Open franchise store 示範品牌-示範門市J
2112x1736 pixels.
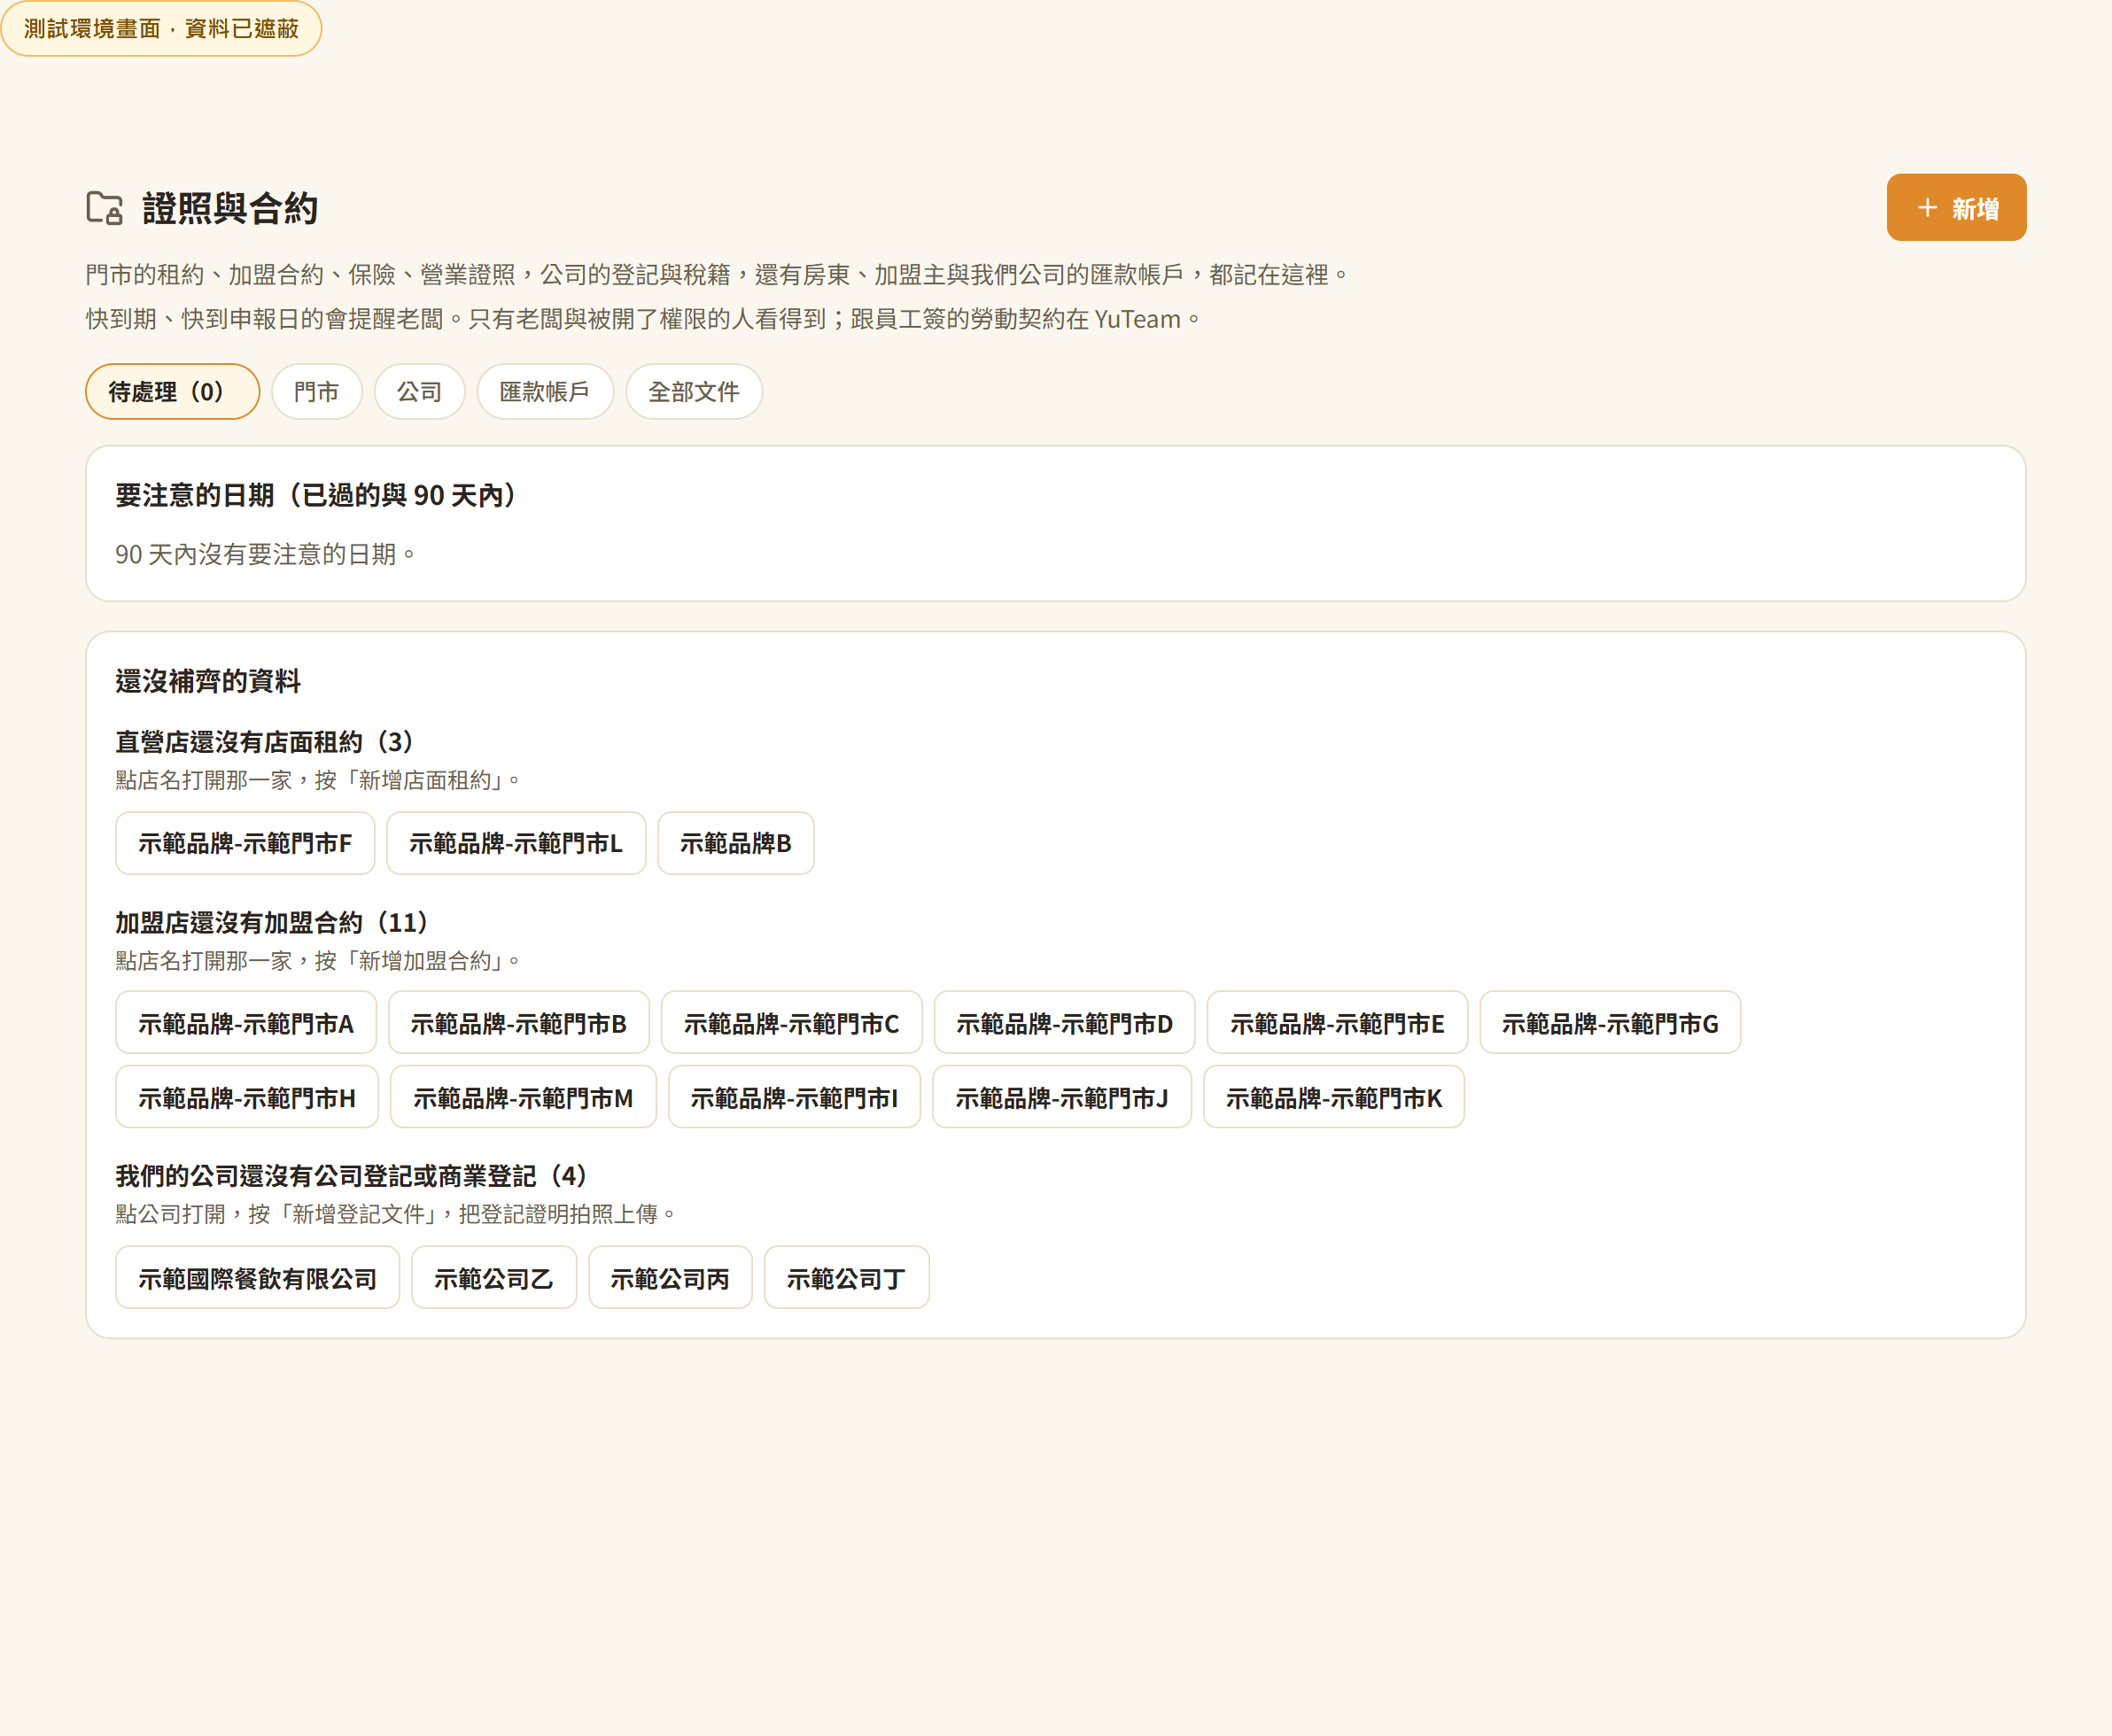[x=1062, y=1097]
